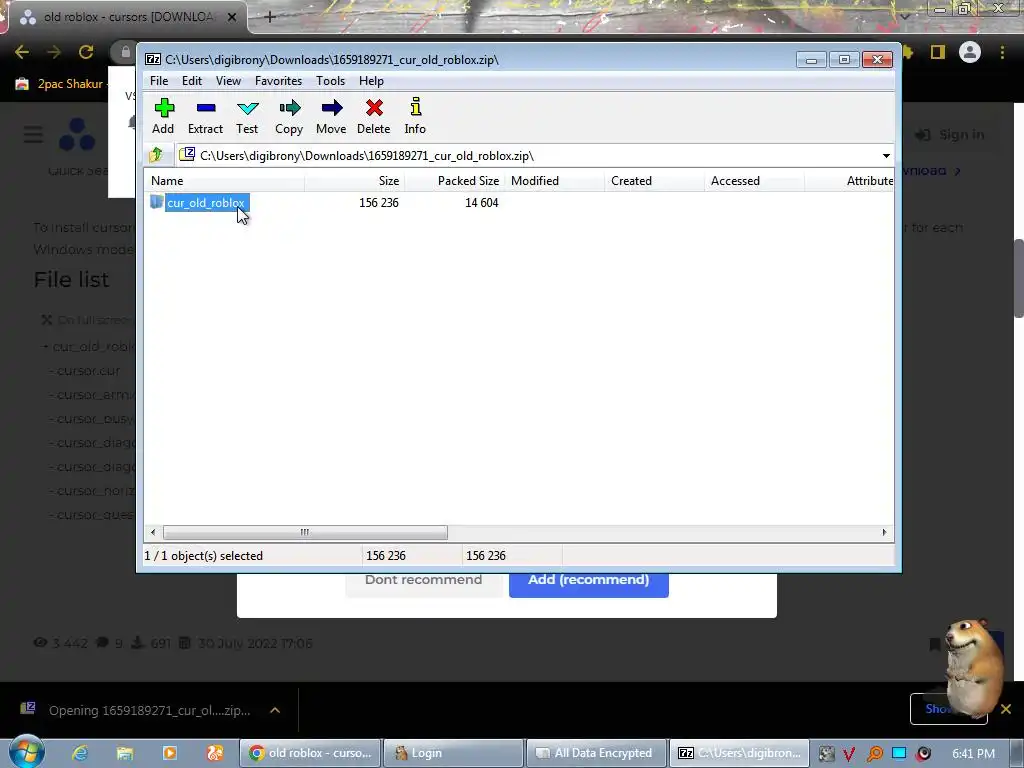Viewport: 1024px width, 768px height.
Task: Click the archive path address field
Action: click(x=528, y=156)
